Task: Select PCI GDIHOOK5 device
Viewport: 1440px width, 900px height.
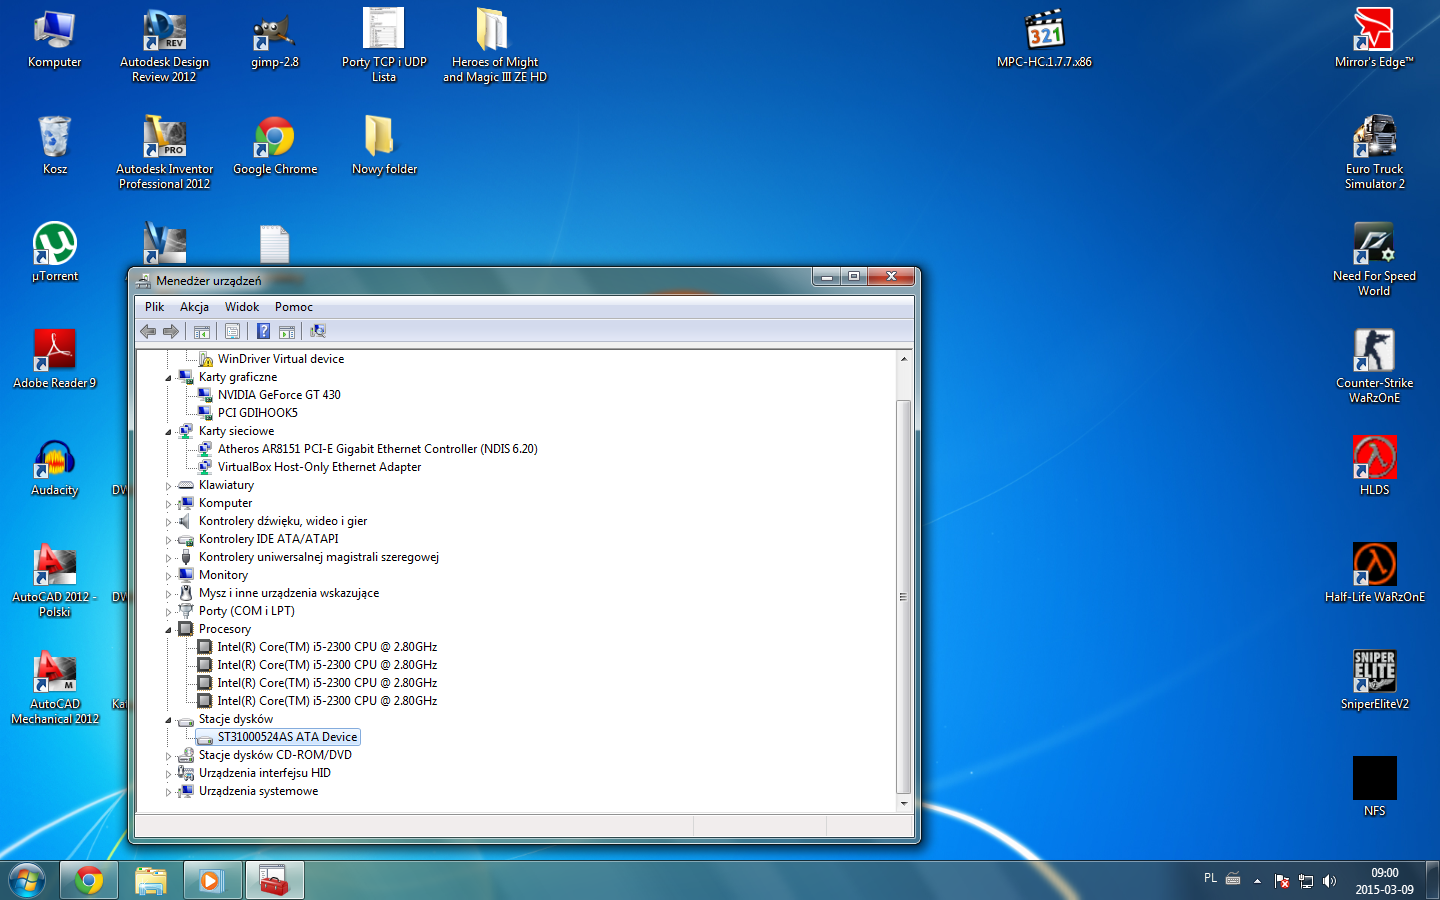Action: pyautogui.click(x=258, y=413)
